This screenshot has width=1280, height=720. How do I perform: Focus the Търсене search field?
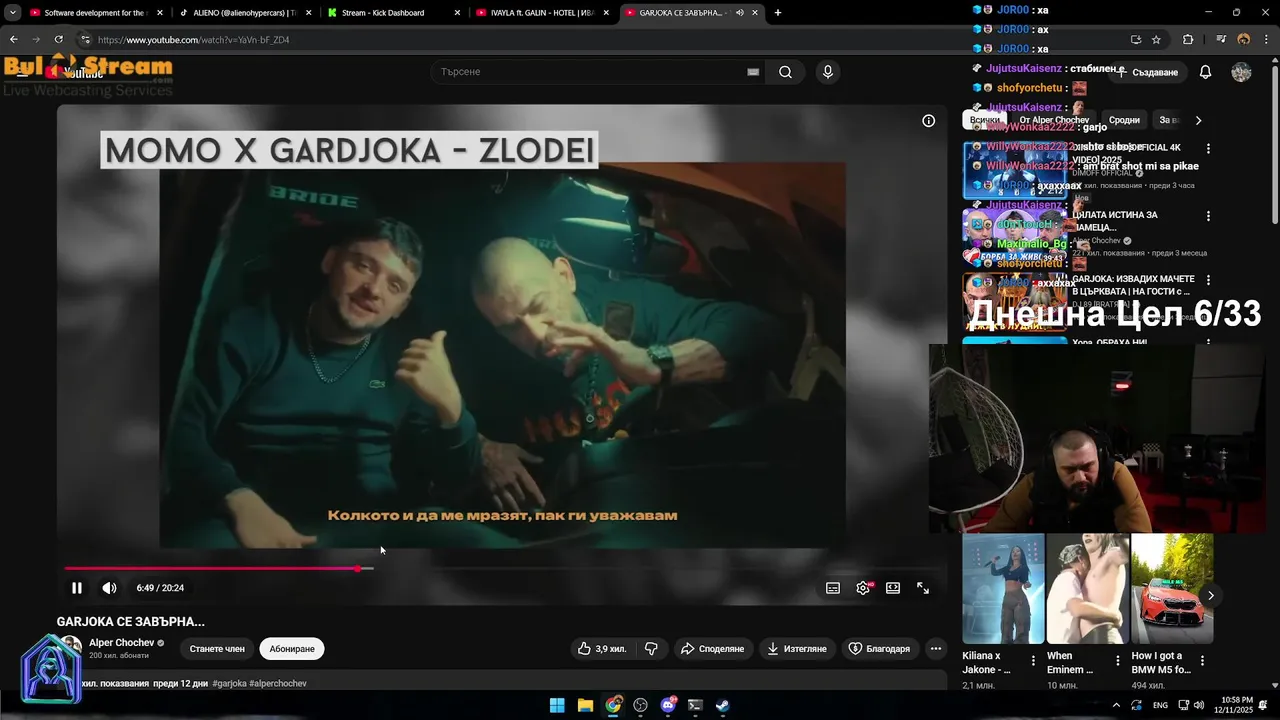click(x=590, y=72)
